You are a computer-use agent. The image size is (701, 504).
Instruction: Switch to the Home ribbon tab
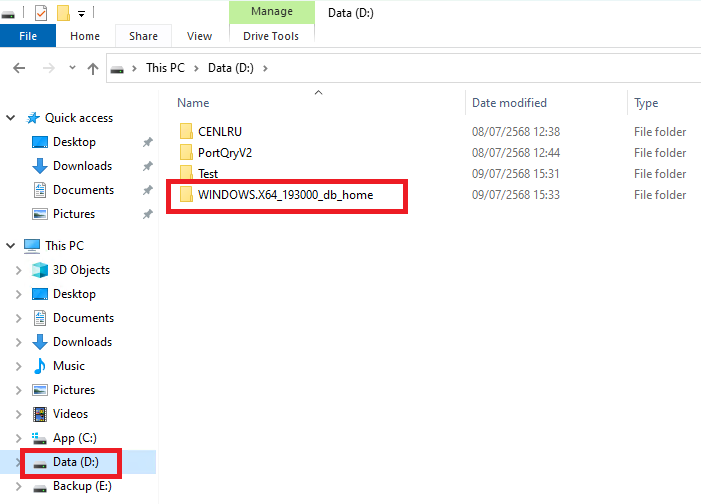[85, 36]
